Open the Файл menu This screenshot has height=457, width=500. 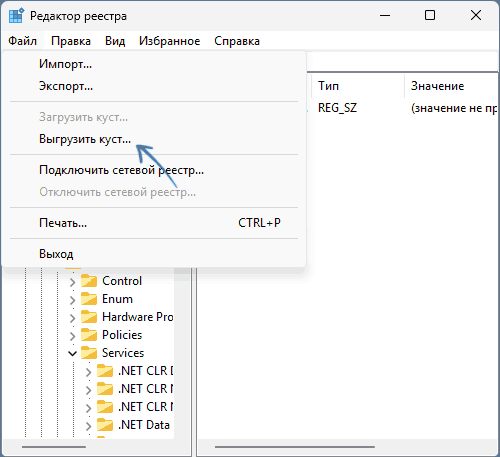pos(23,41)
